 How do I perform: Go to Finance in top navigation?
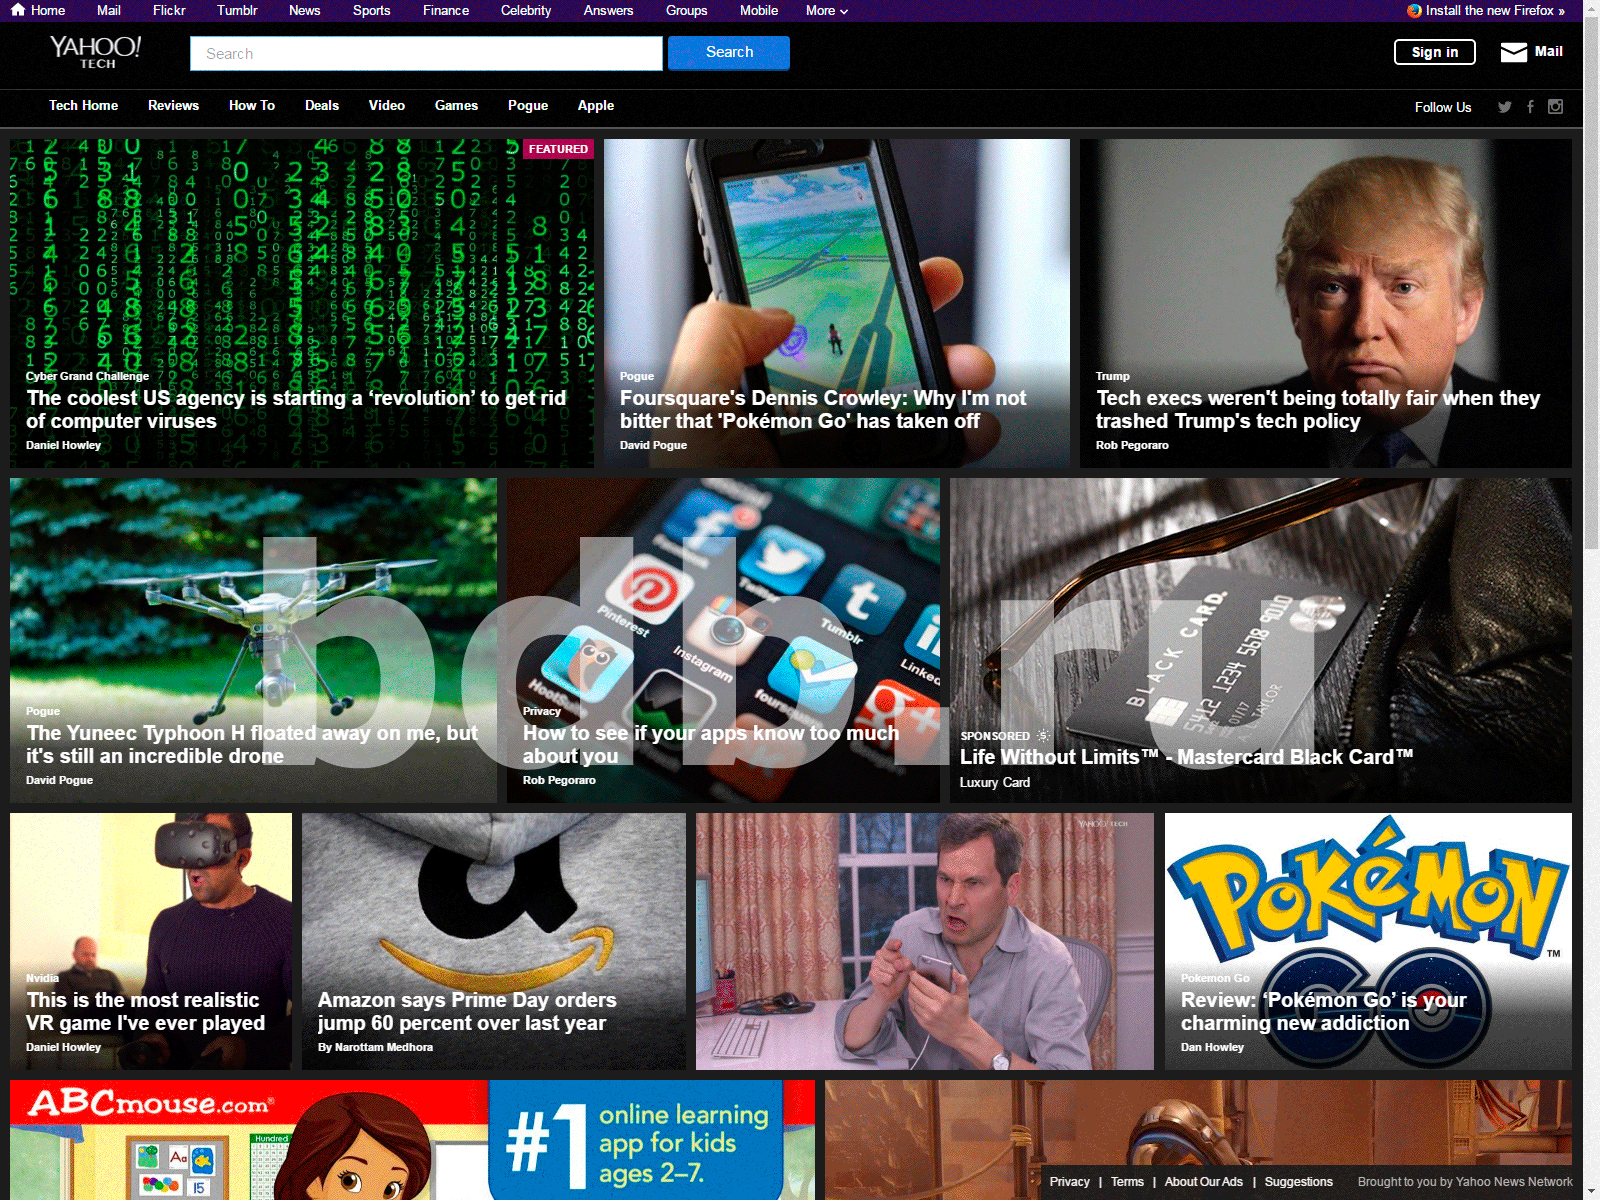pos(446,11)
